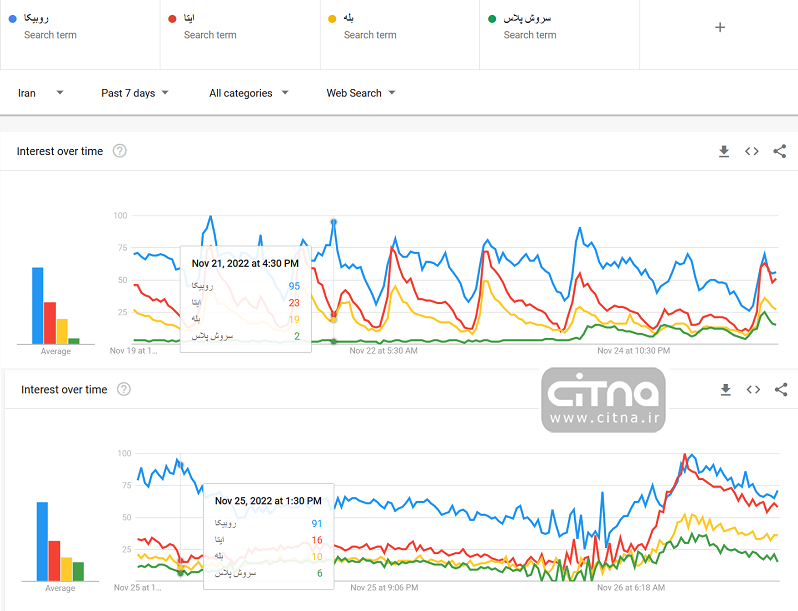Open the Iran region dropdown

pyautogui.click(x=41, y=93)
